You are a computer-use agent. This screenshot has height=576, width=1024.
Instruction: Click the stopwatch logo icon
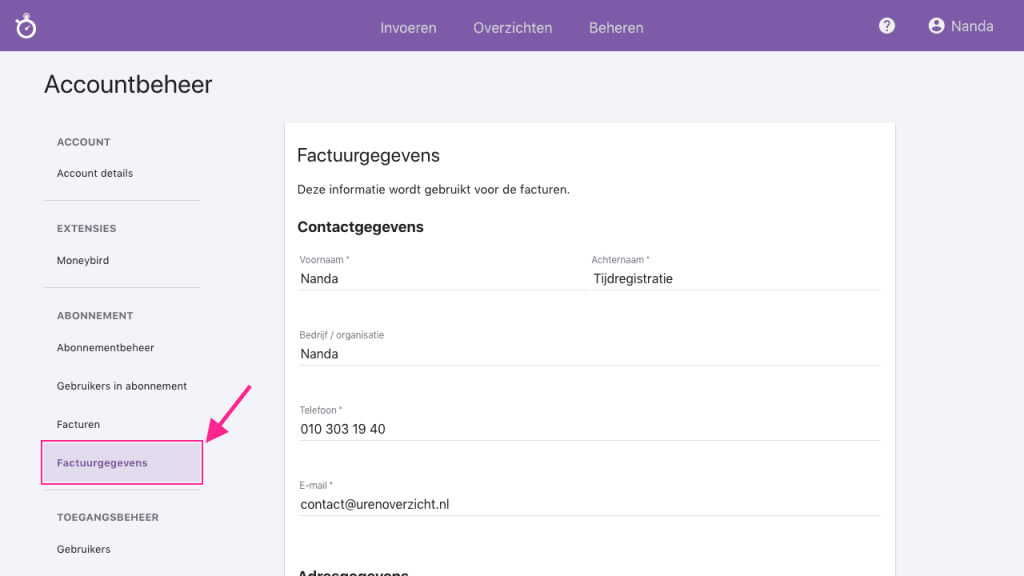[x=26, y=27]
